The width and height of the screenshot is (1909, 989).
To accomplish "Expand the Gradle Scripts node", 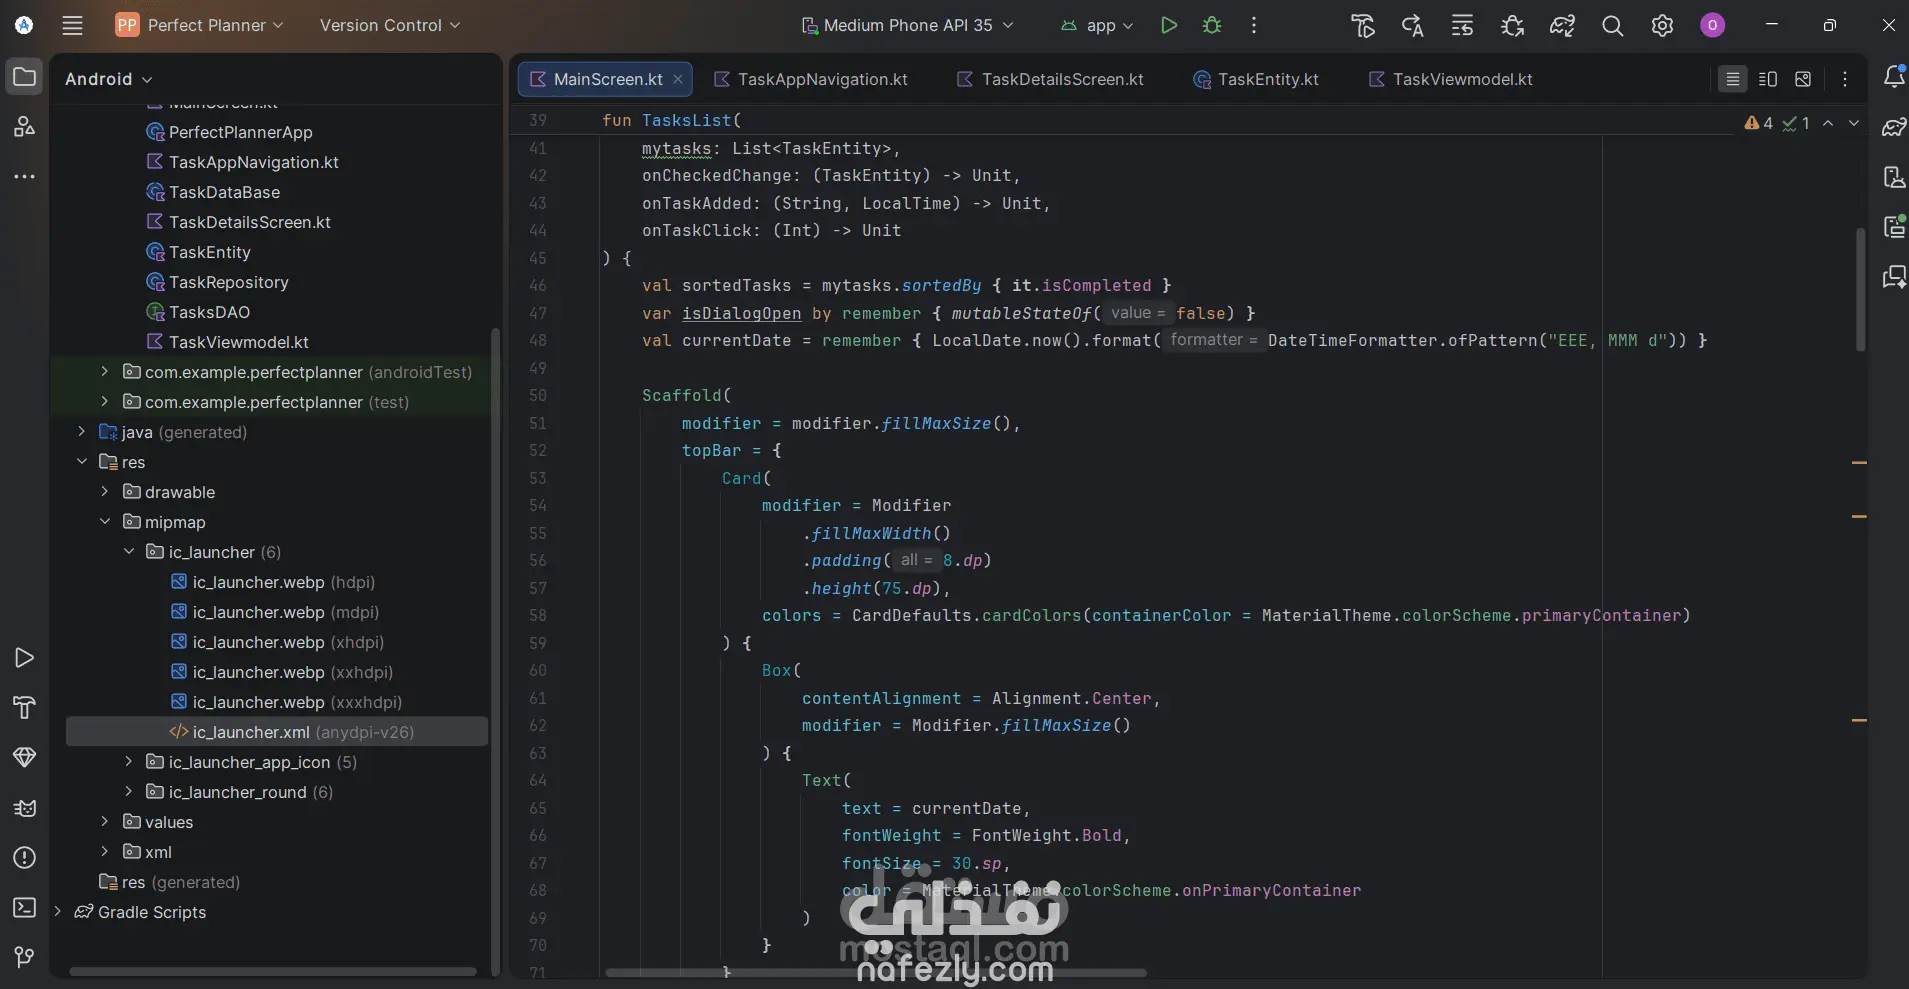I will point(57,912).
